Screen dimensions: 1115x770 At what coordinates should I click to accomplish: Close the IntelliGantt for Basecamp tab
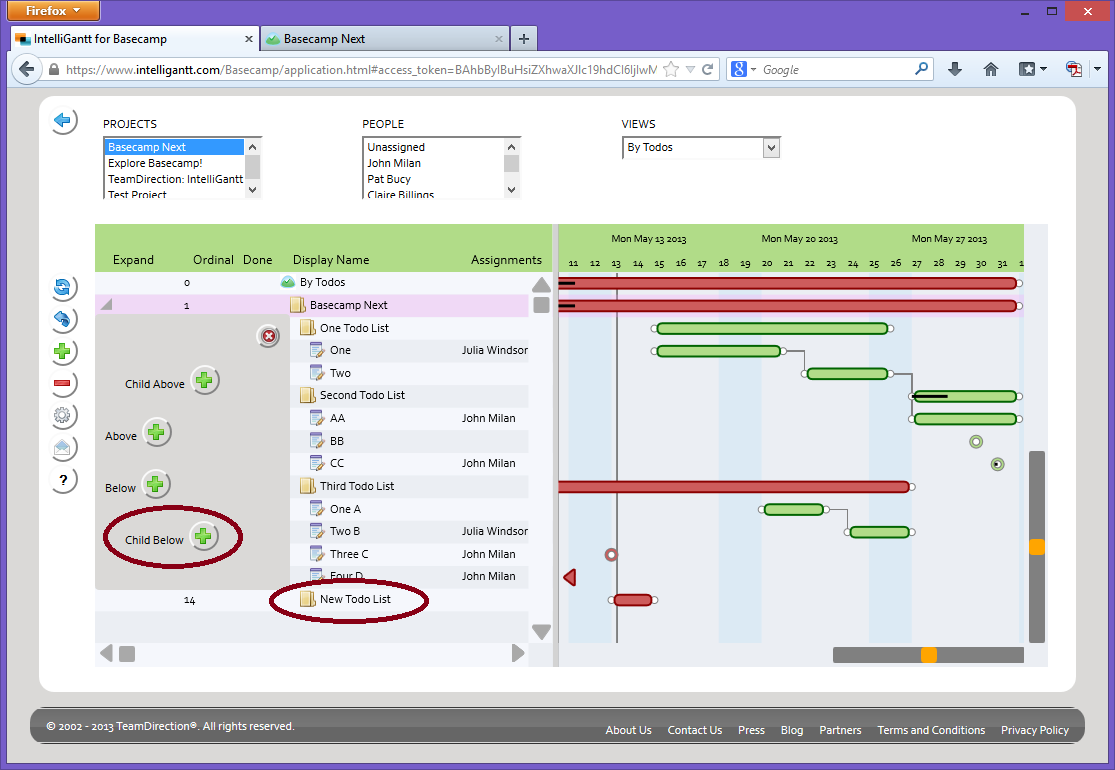pos(249,39)
